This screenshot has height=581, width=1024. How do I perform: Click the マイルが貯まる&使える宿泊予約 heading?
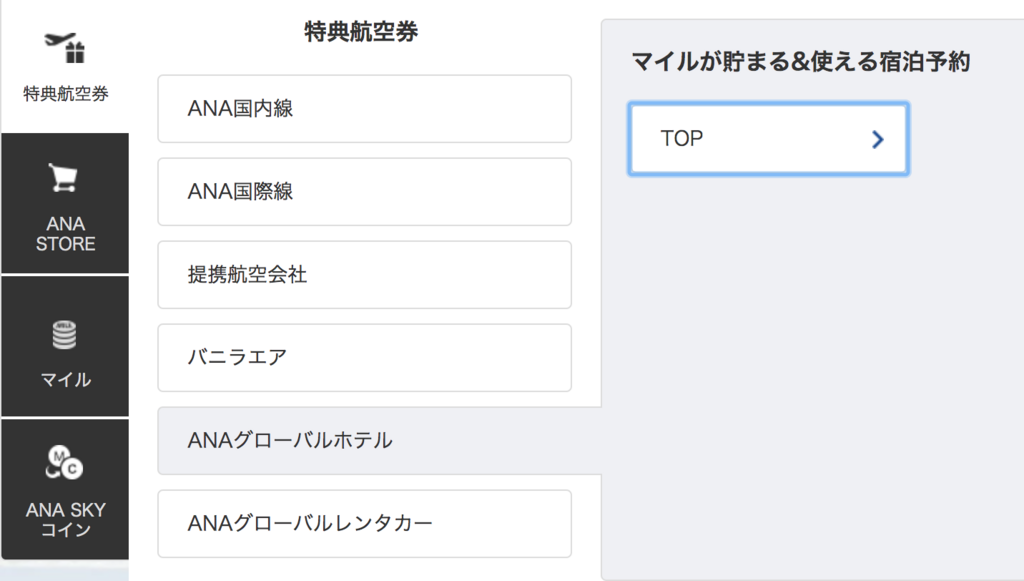[801, 61]
